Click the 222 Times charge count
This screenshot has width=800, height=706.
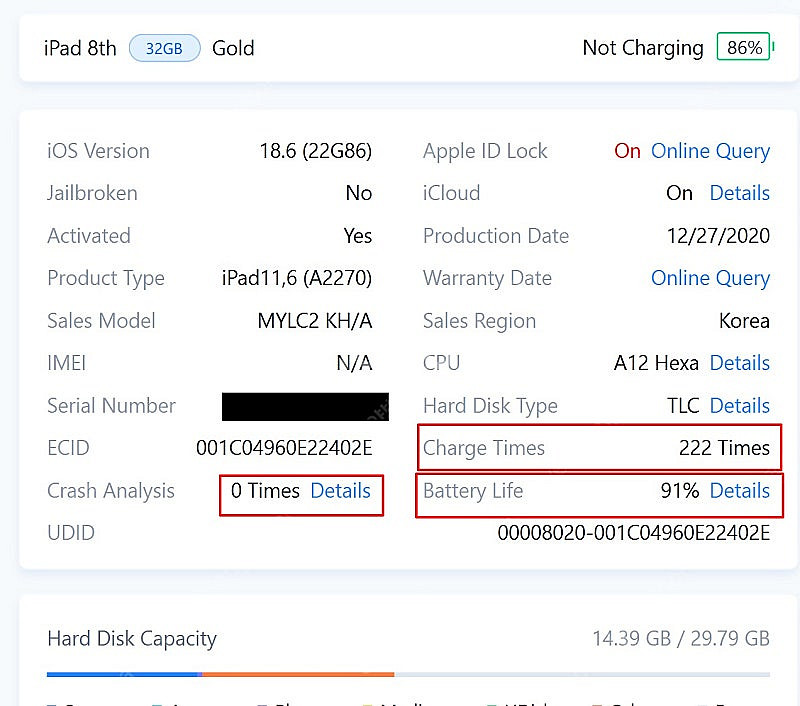click(x=724, y=448)
